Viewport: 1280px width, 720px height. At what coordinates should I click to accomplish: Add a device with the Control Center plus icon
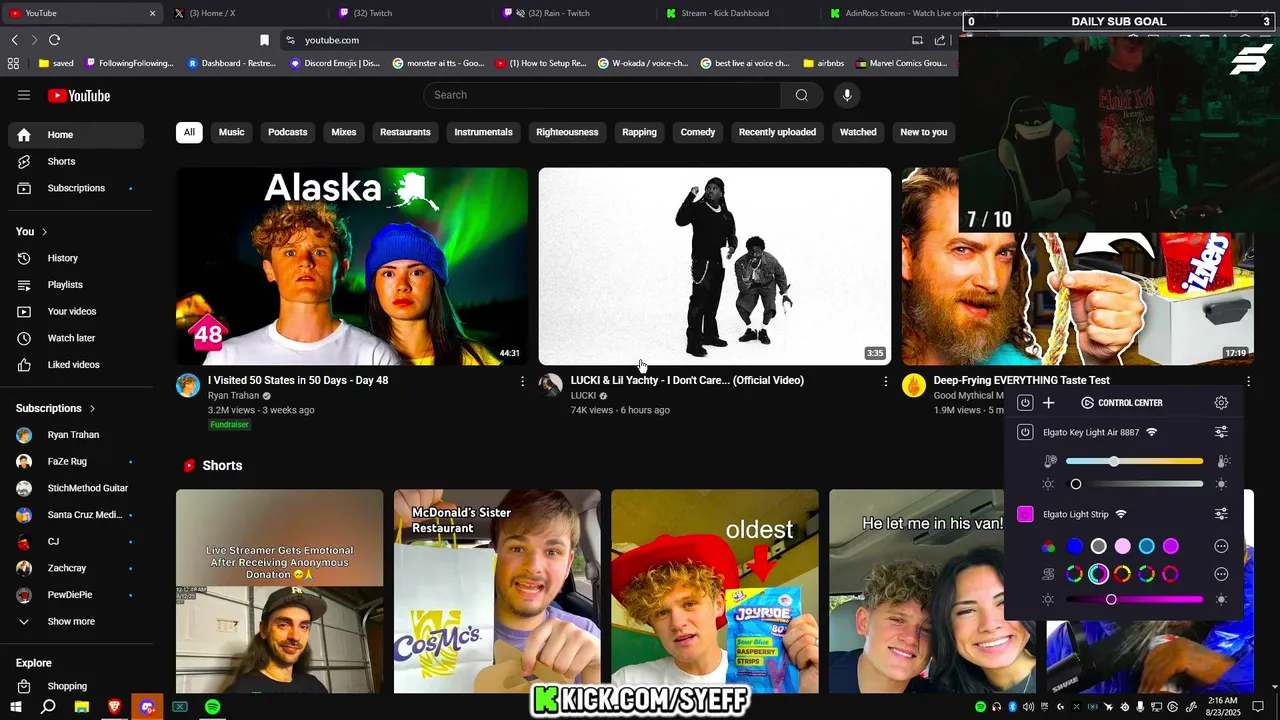point(1048,403)
